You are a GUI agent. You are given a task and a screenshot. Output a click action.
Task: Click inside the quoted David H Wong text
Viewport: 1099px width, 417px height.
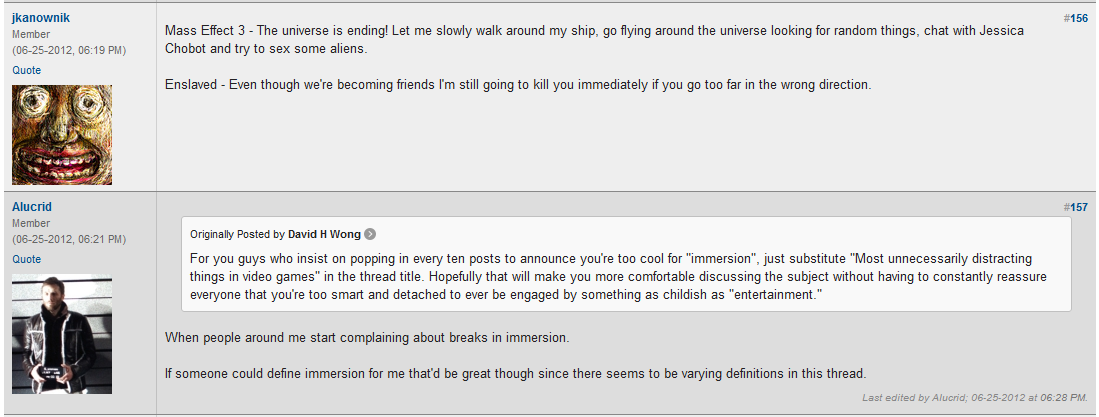pos(620,276)
